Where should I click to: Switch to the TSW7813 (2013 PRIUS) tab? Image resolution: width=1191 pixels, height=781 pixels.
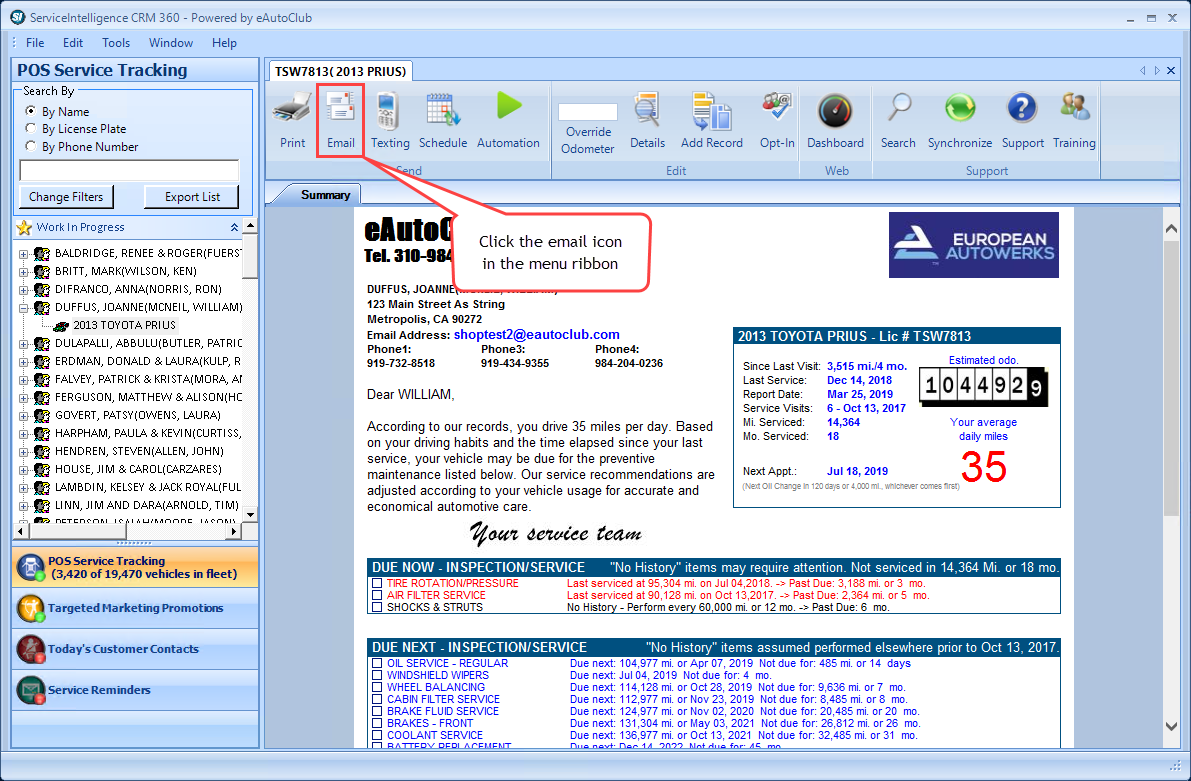point(340,71)
